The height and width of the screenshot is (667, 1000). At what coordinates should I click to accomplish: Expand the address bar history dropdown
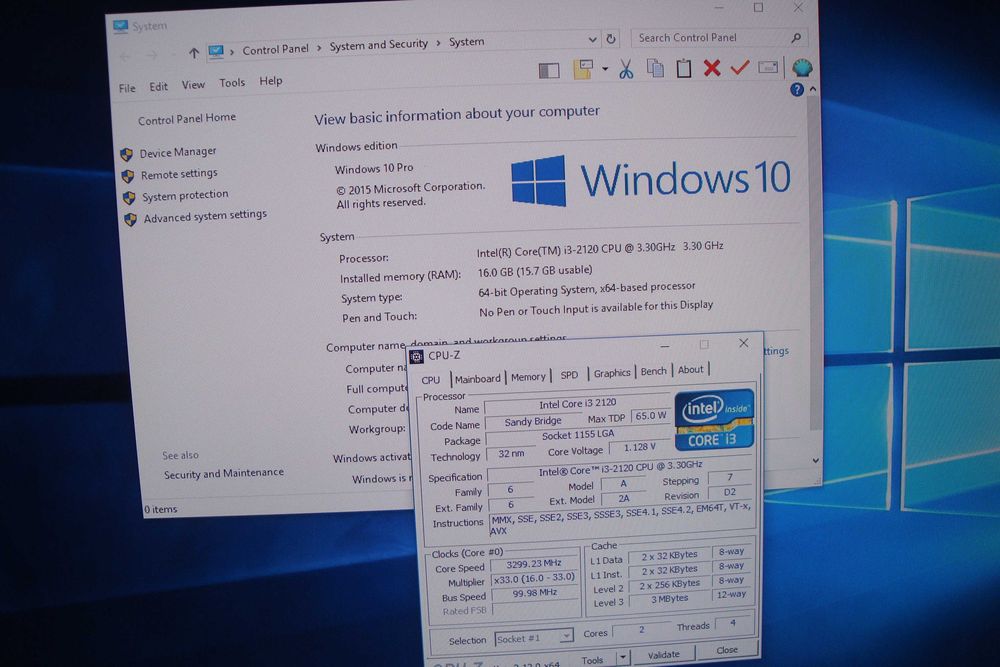click(592, 40)
